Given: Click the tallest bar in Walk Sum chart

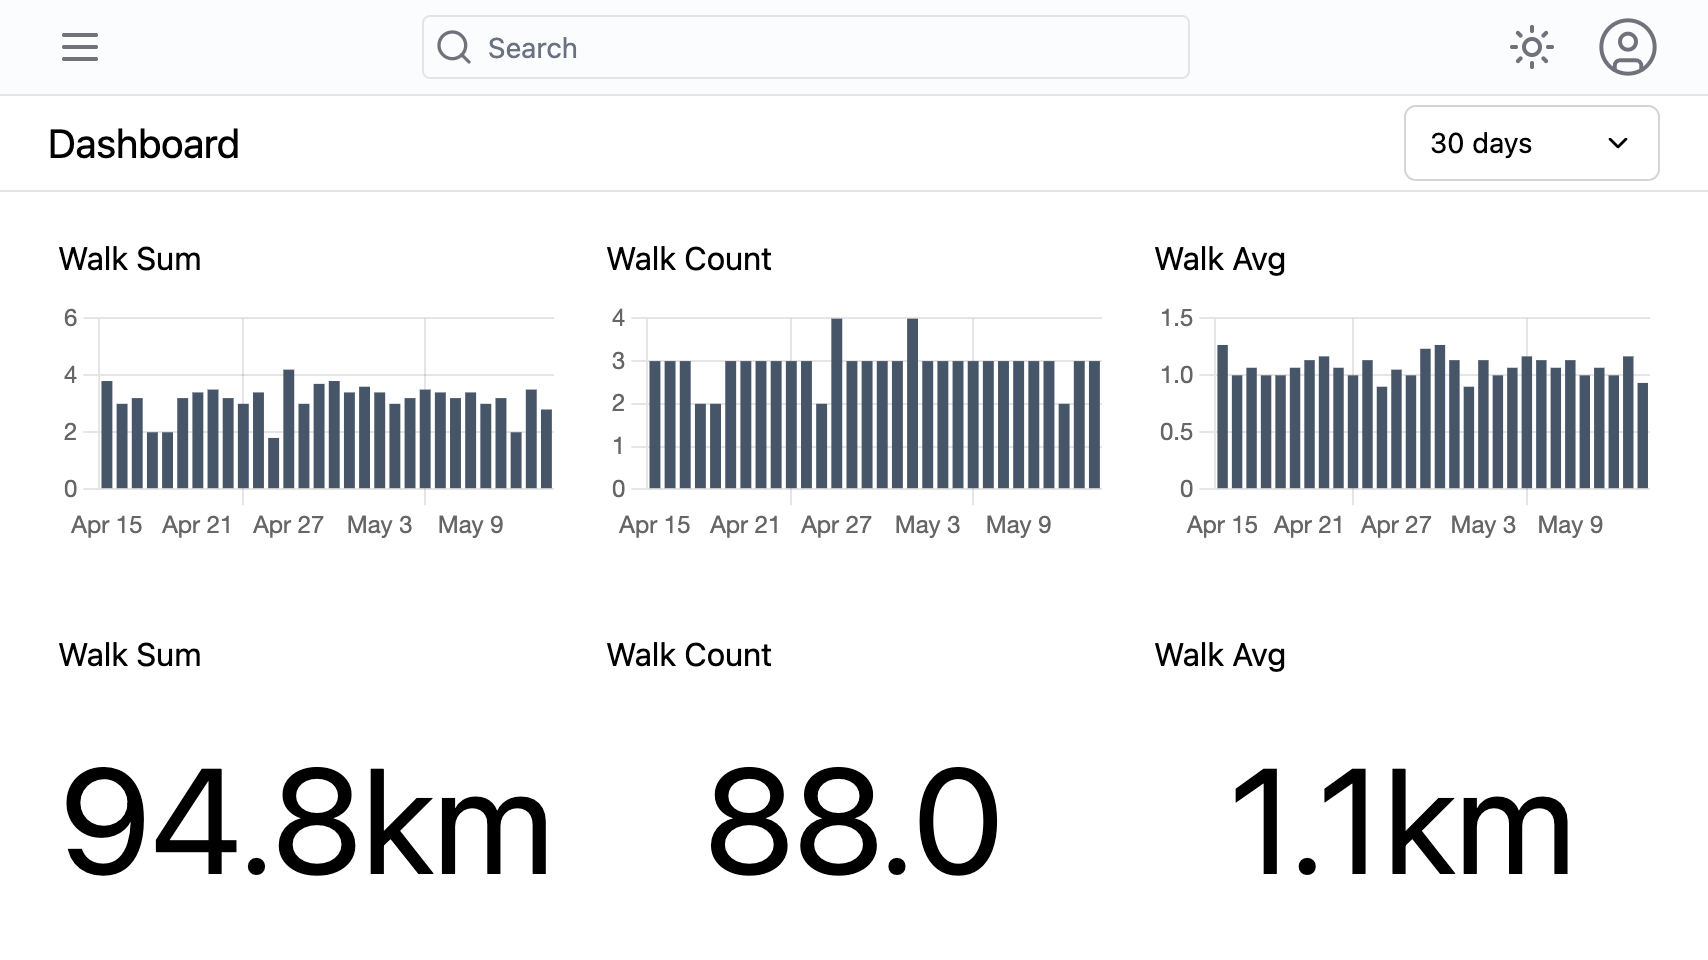Looking at the screenshot, I should click(x=288, y=429).
